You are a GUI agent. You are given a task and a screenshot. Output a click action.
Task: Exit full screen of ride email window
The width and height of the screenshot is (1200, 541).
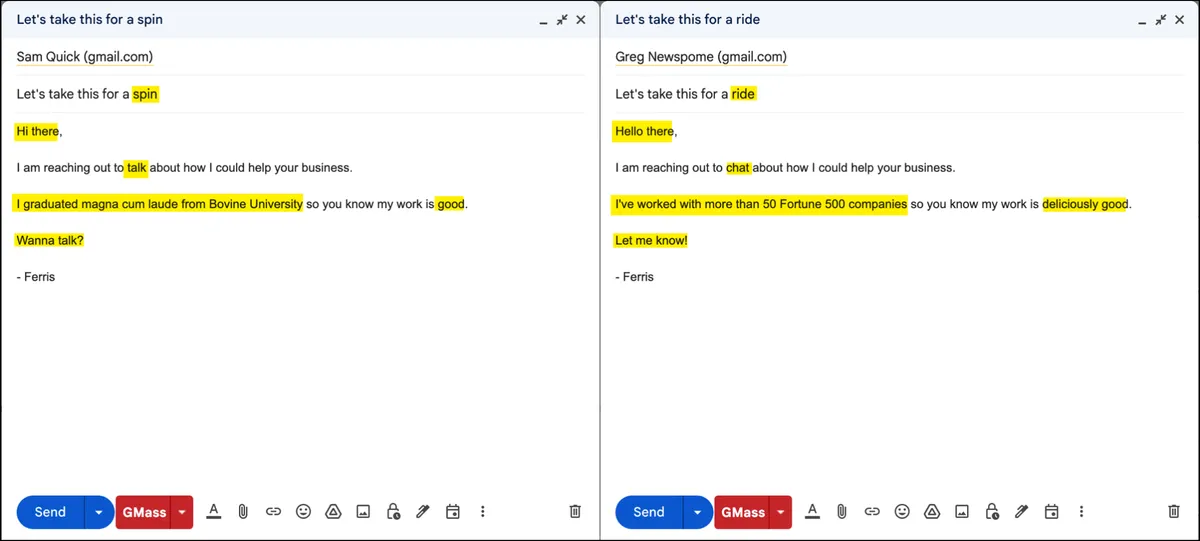1161,19
